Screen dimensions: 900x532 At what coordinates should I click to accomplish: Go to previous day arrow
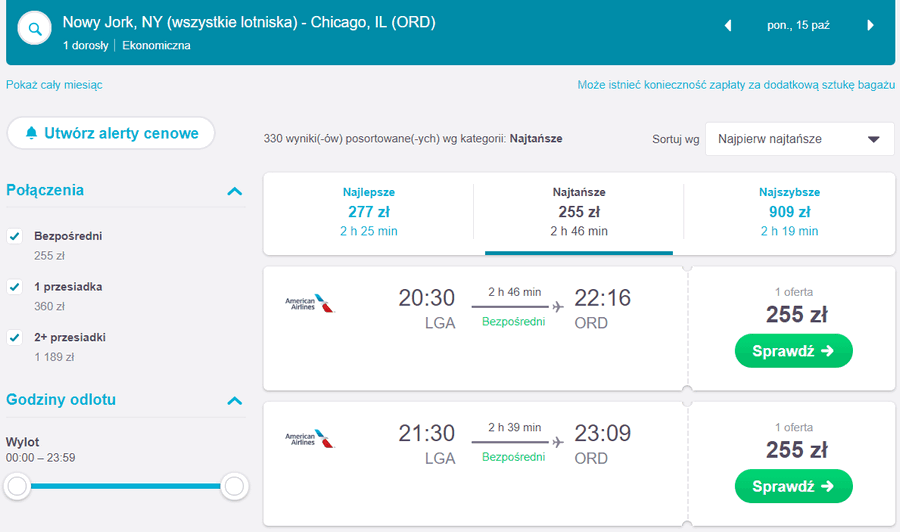(728, 25)
